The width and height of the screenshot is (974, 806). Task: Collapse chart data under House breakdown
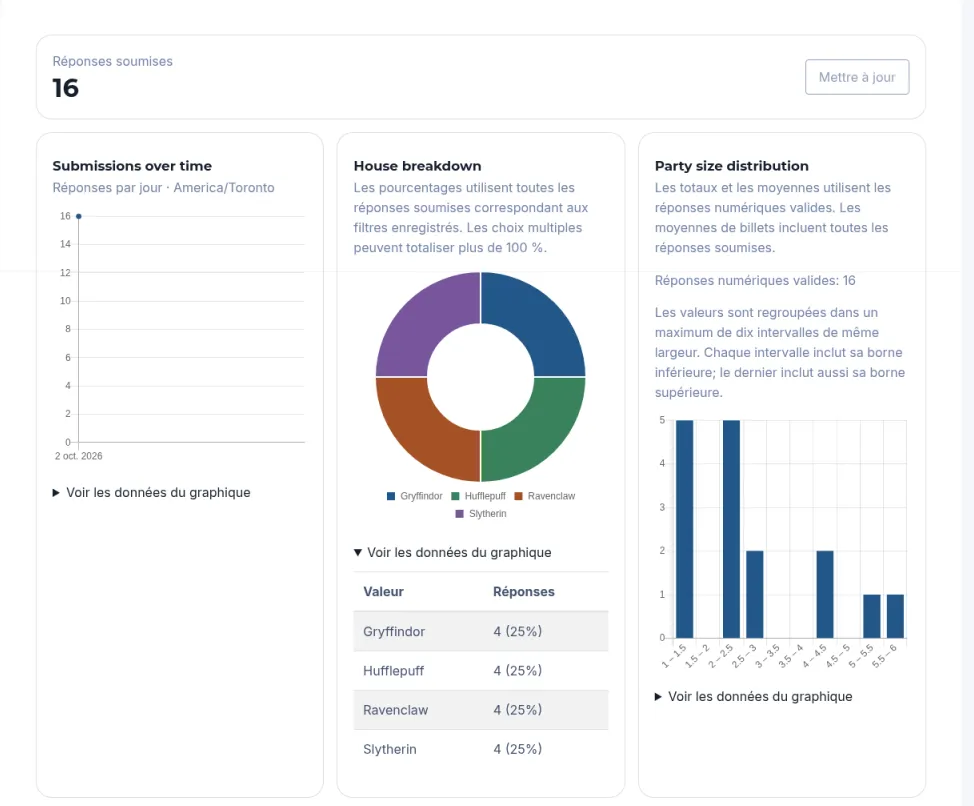pyautogui.click(x=452, y=552)
